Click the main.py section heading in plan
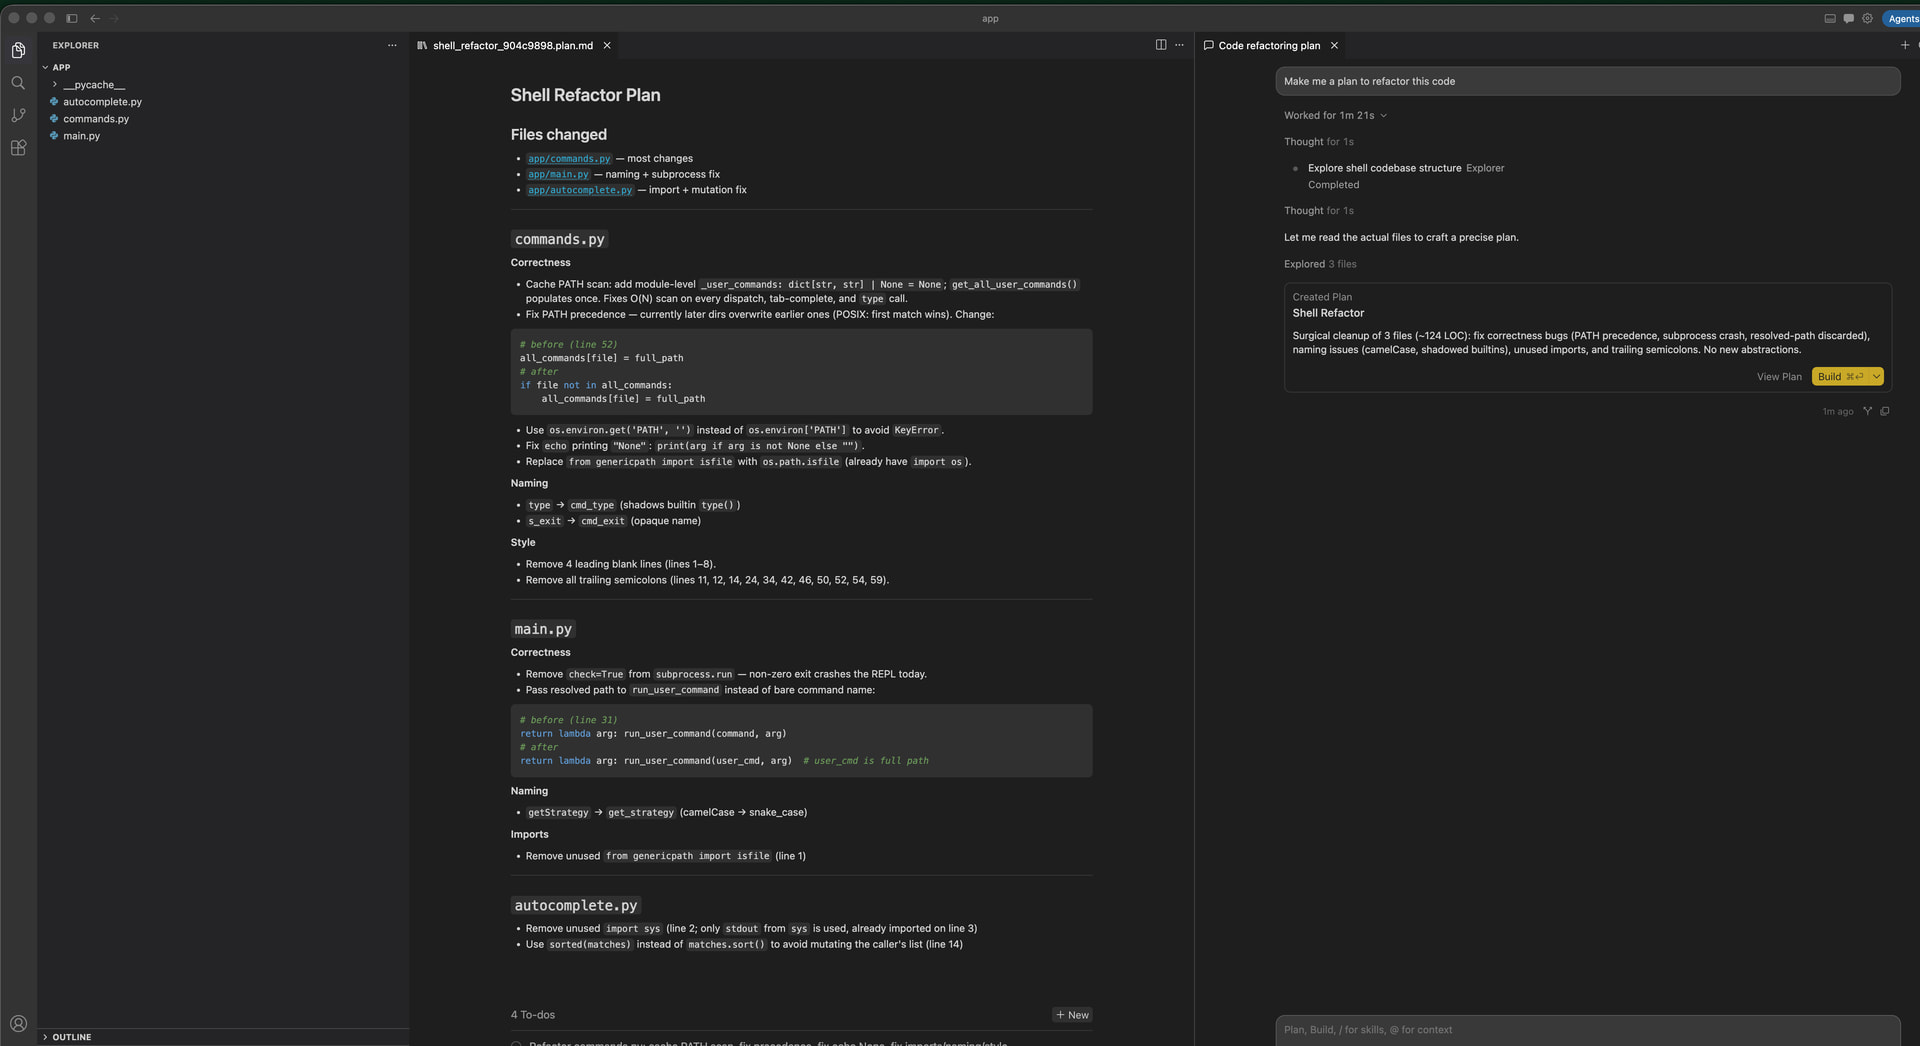The image size is (1920, 1046). click(543, 629)
